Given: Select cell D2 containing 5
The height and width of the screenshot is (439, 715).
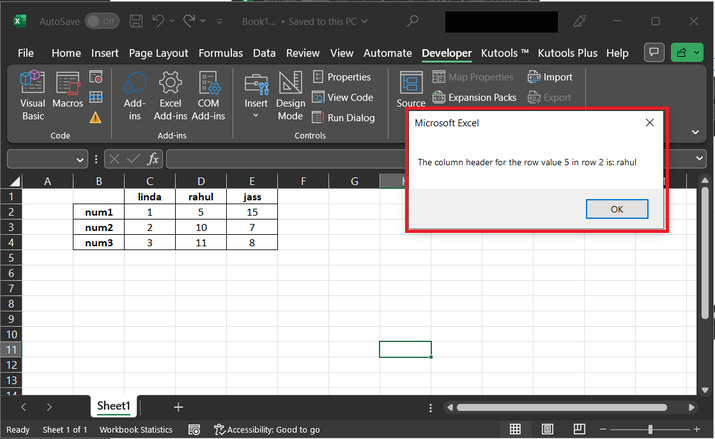Looking at the screenshot, I should click(x=201, y=212).
